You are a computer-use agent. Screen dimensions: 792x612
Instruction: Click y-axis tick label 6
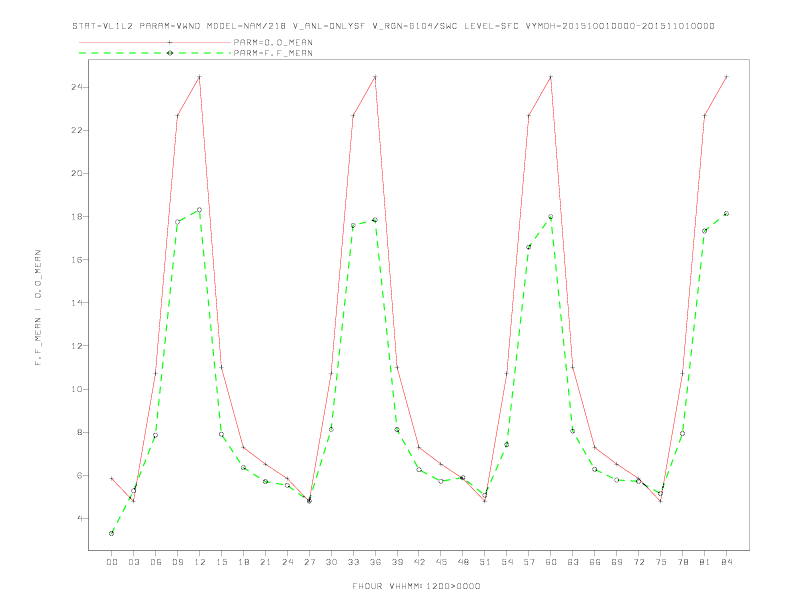coord(80,476)
